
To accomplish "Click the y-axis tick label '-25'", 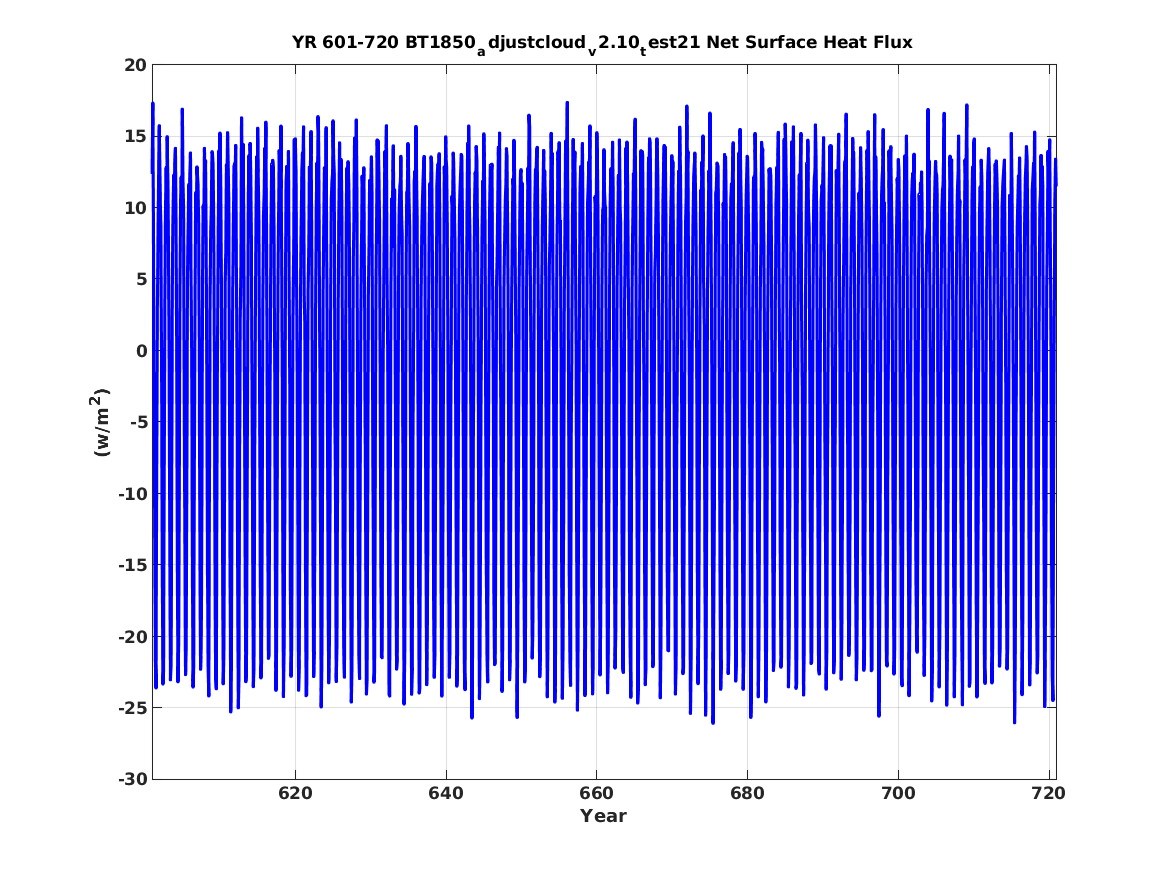I will point(132,708).
